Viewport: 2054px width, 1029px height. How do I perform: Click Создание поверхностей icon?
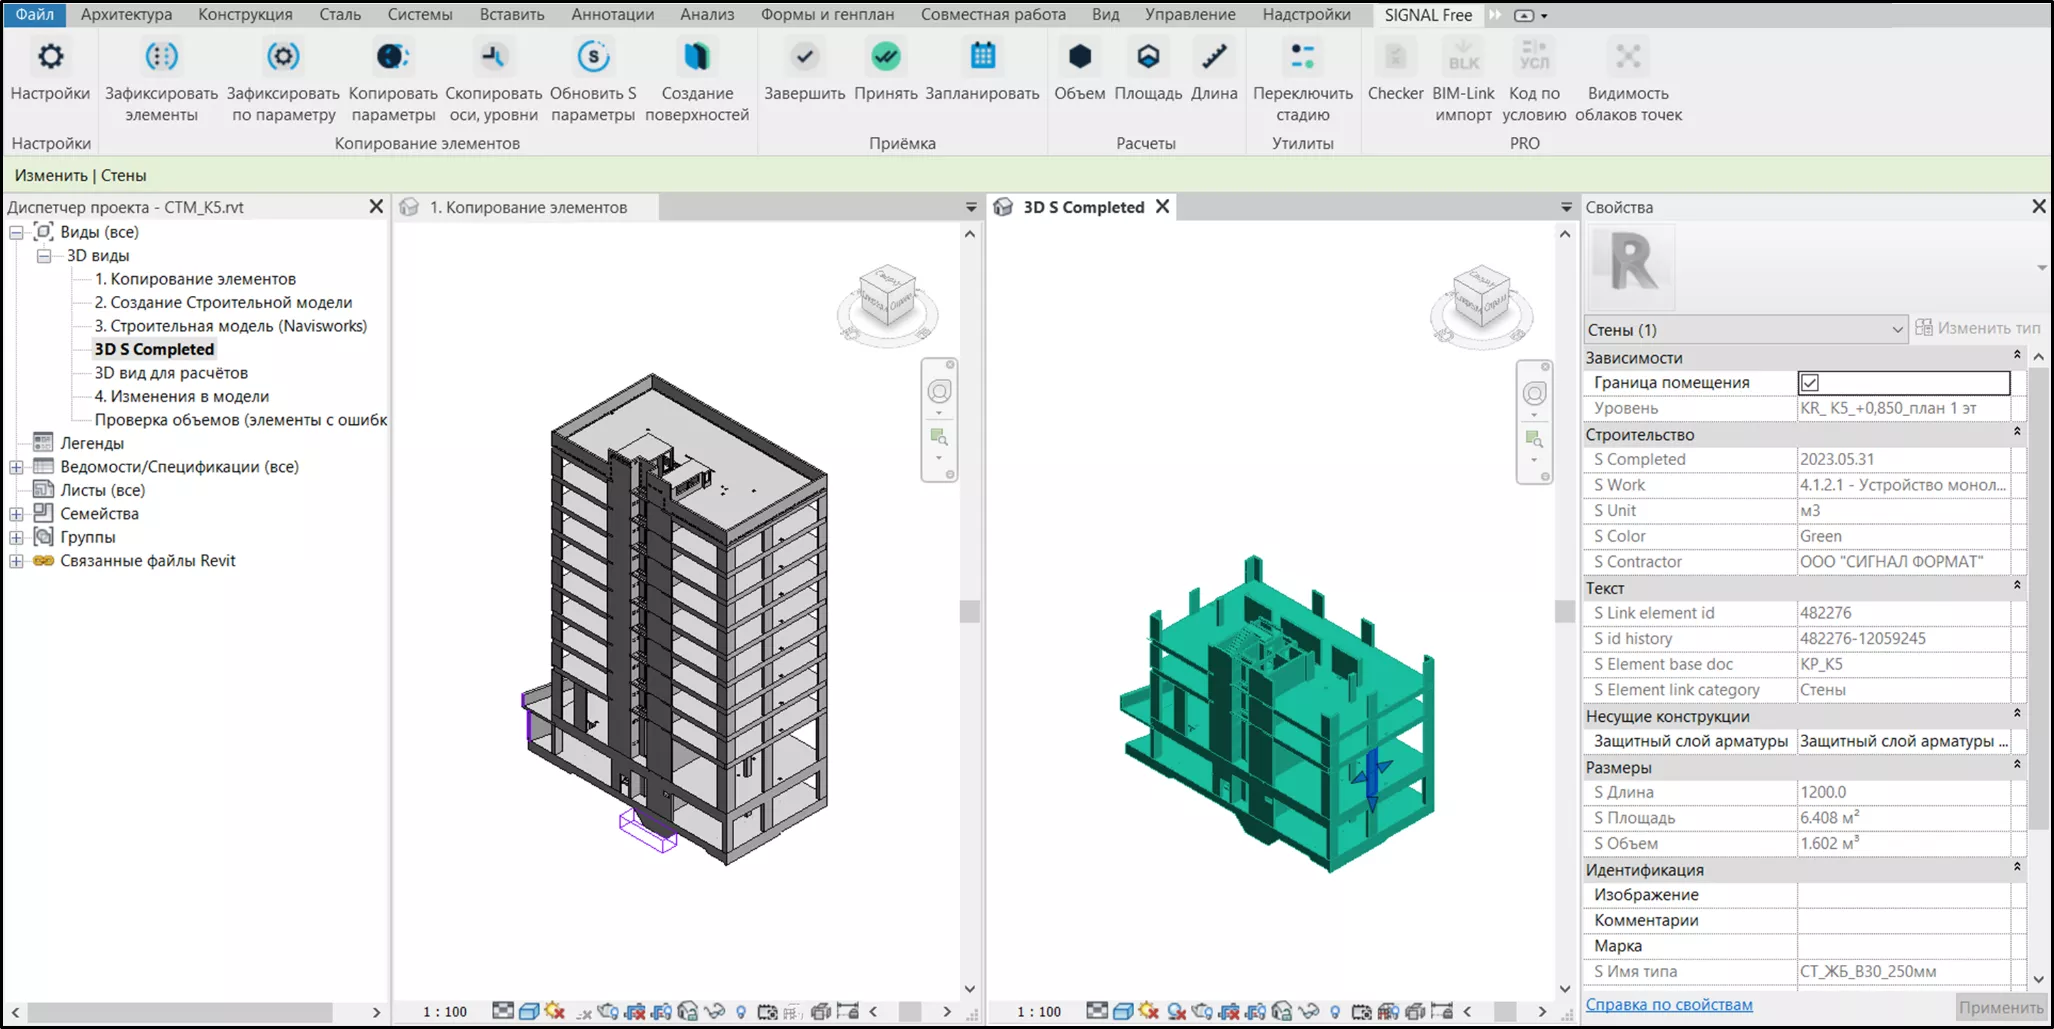(x=697, y=57)
